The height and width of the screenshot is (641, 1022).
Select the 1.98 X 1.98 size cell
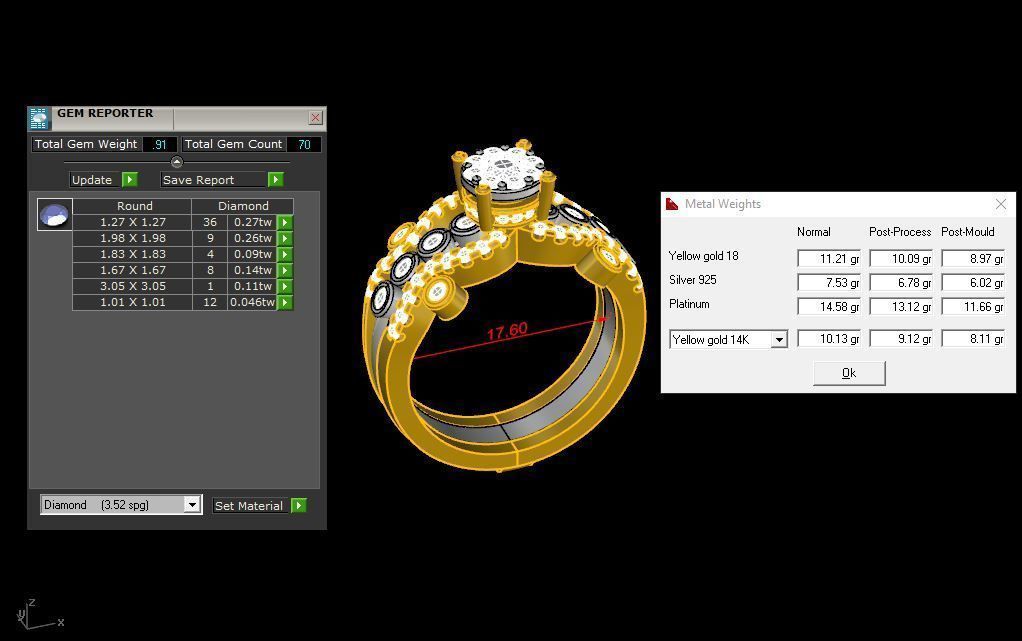click(132, 238)
